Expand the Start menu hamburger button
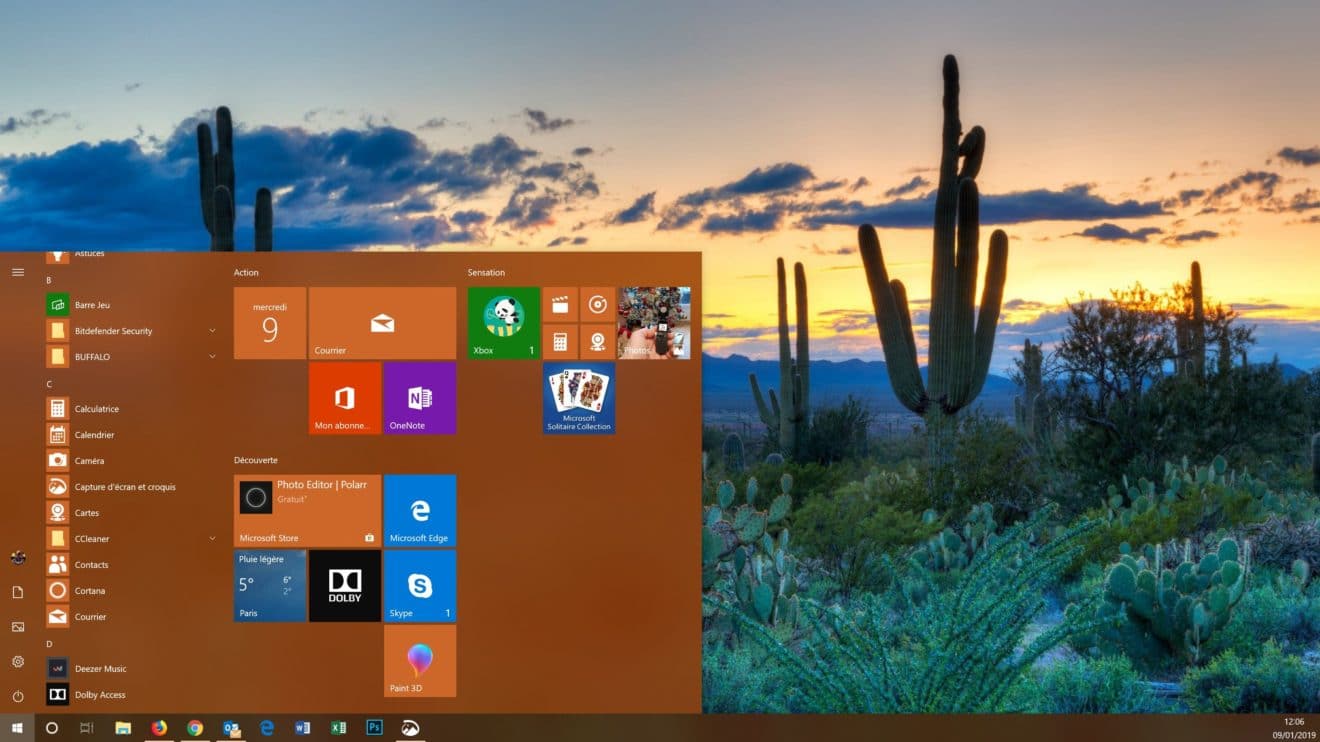This screenshot has height=742, width=1320. (x=18, y=272)
